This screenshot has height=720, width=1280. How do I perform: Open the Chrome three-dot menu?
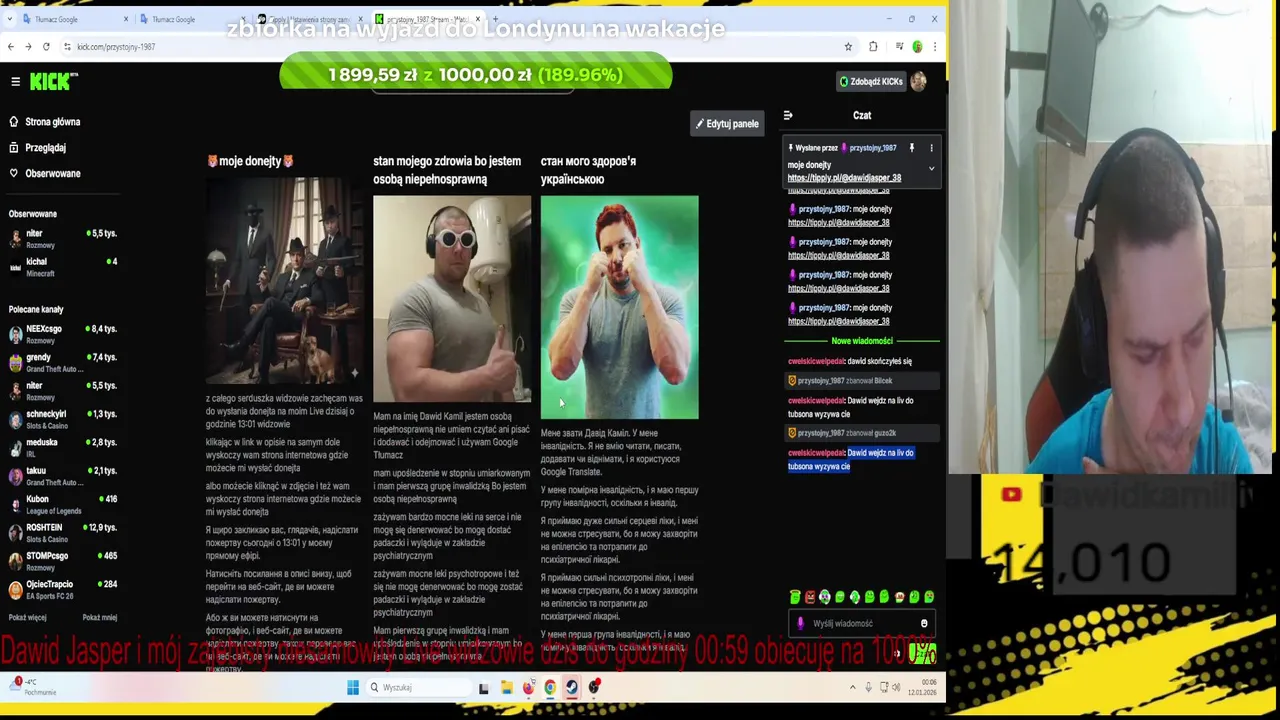pos(935,46)
